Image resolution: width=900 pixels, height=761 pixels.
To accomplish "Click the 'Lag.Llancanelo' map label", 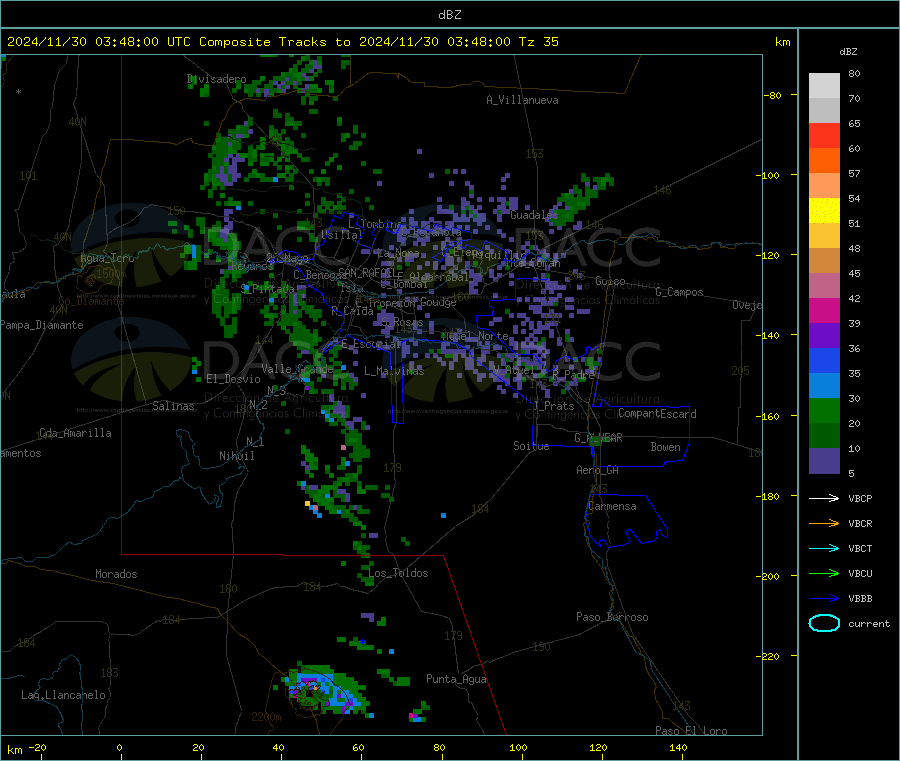I will (63, 695).
